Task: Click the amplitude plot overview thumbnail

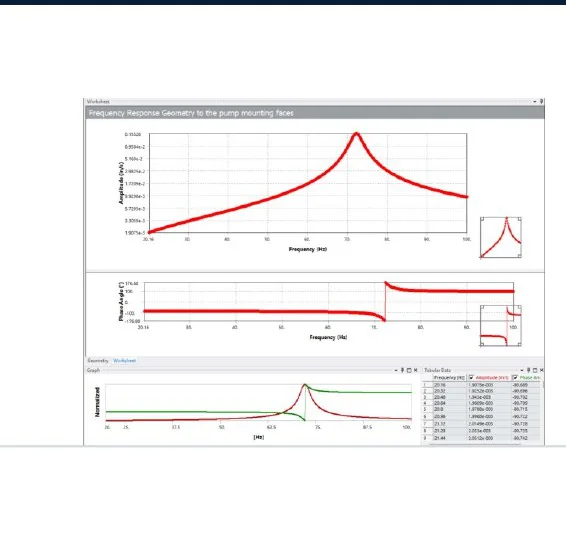Action: coord(500,237)
